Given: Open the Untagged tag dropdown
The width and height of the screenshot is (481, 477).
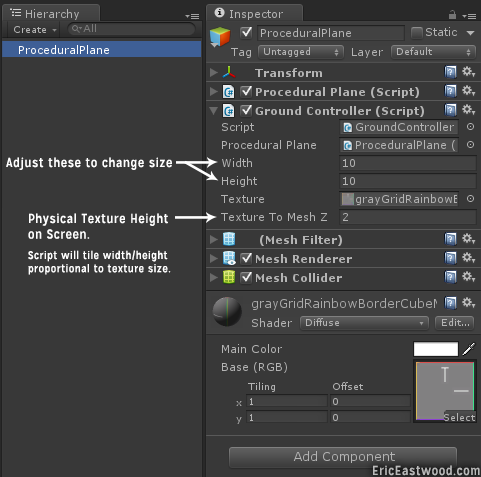Looking at the screenshot, I should [301, 52].
